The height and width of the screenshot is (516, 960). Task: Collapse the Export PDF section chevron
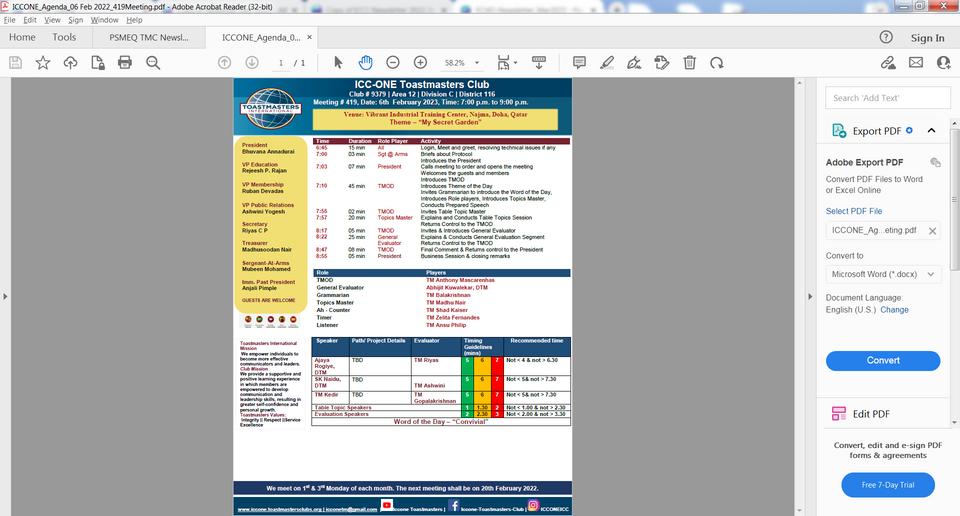(932, 130)
